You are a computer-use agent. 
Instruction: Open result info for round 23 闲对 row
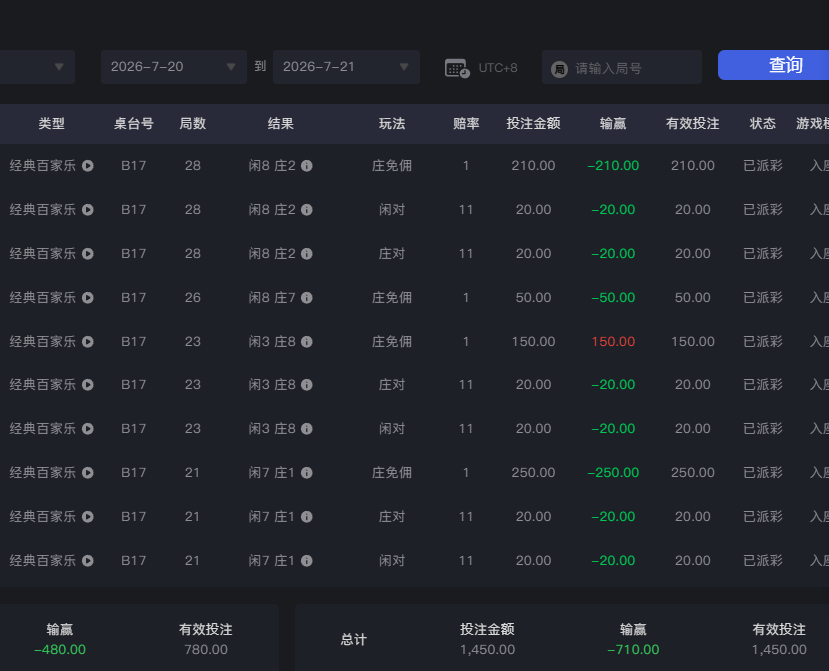click(307, 428)
